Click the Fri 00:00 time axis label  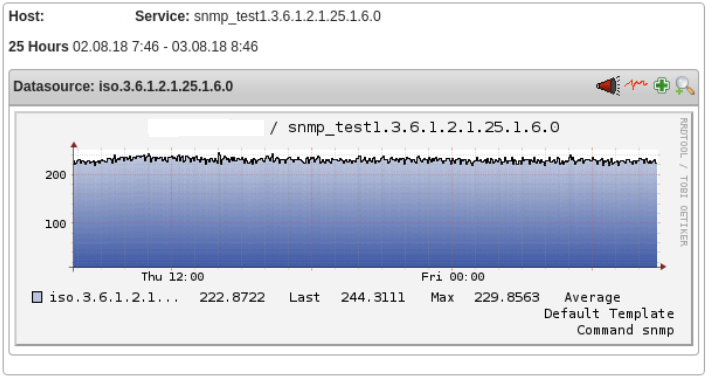(x=453, y=276)
